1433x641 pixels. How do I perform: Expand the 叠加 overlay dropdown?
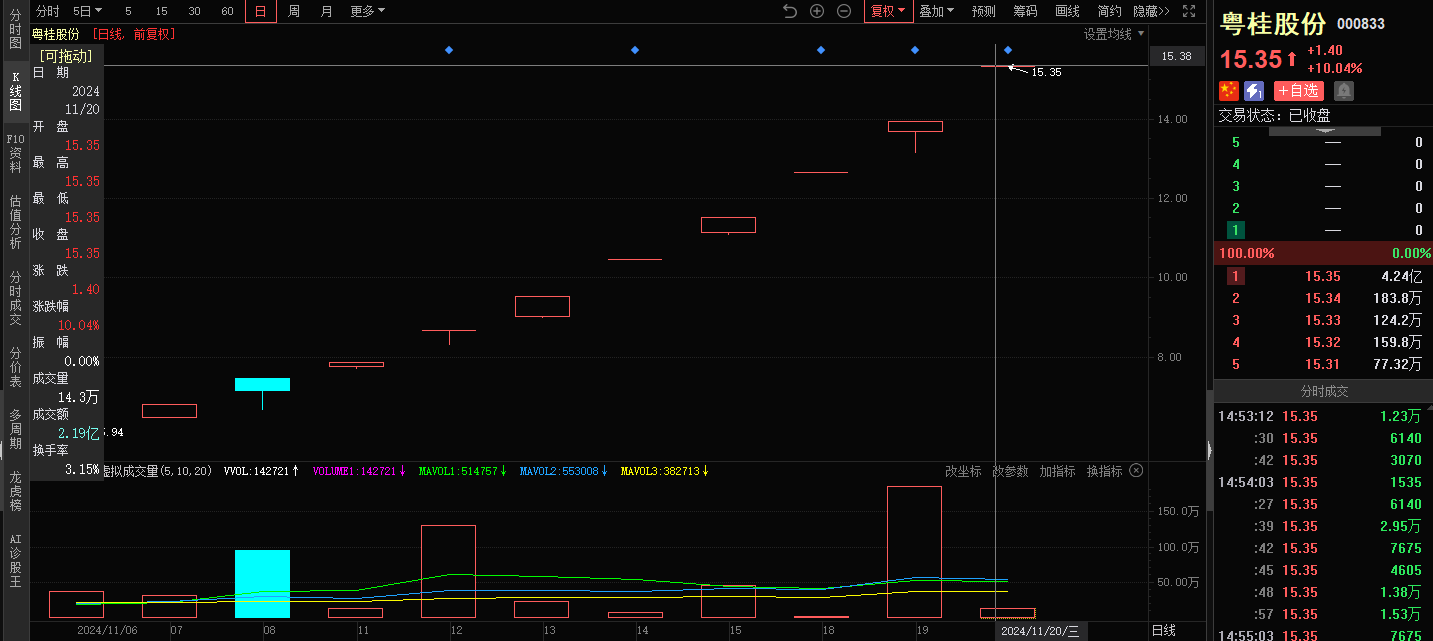click(x=936, y=11)
